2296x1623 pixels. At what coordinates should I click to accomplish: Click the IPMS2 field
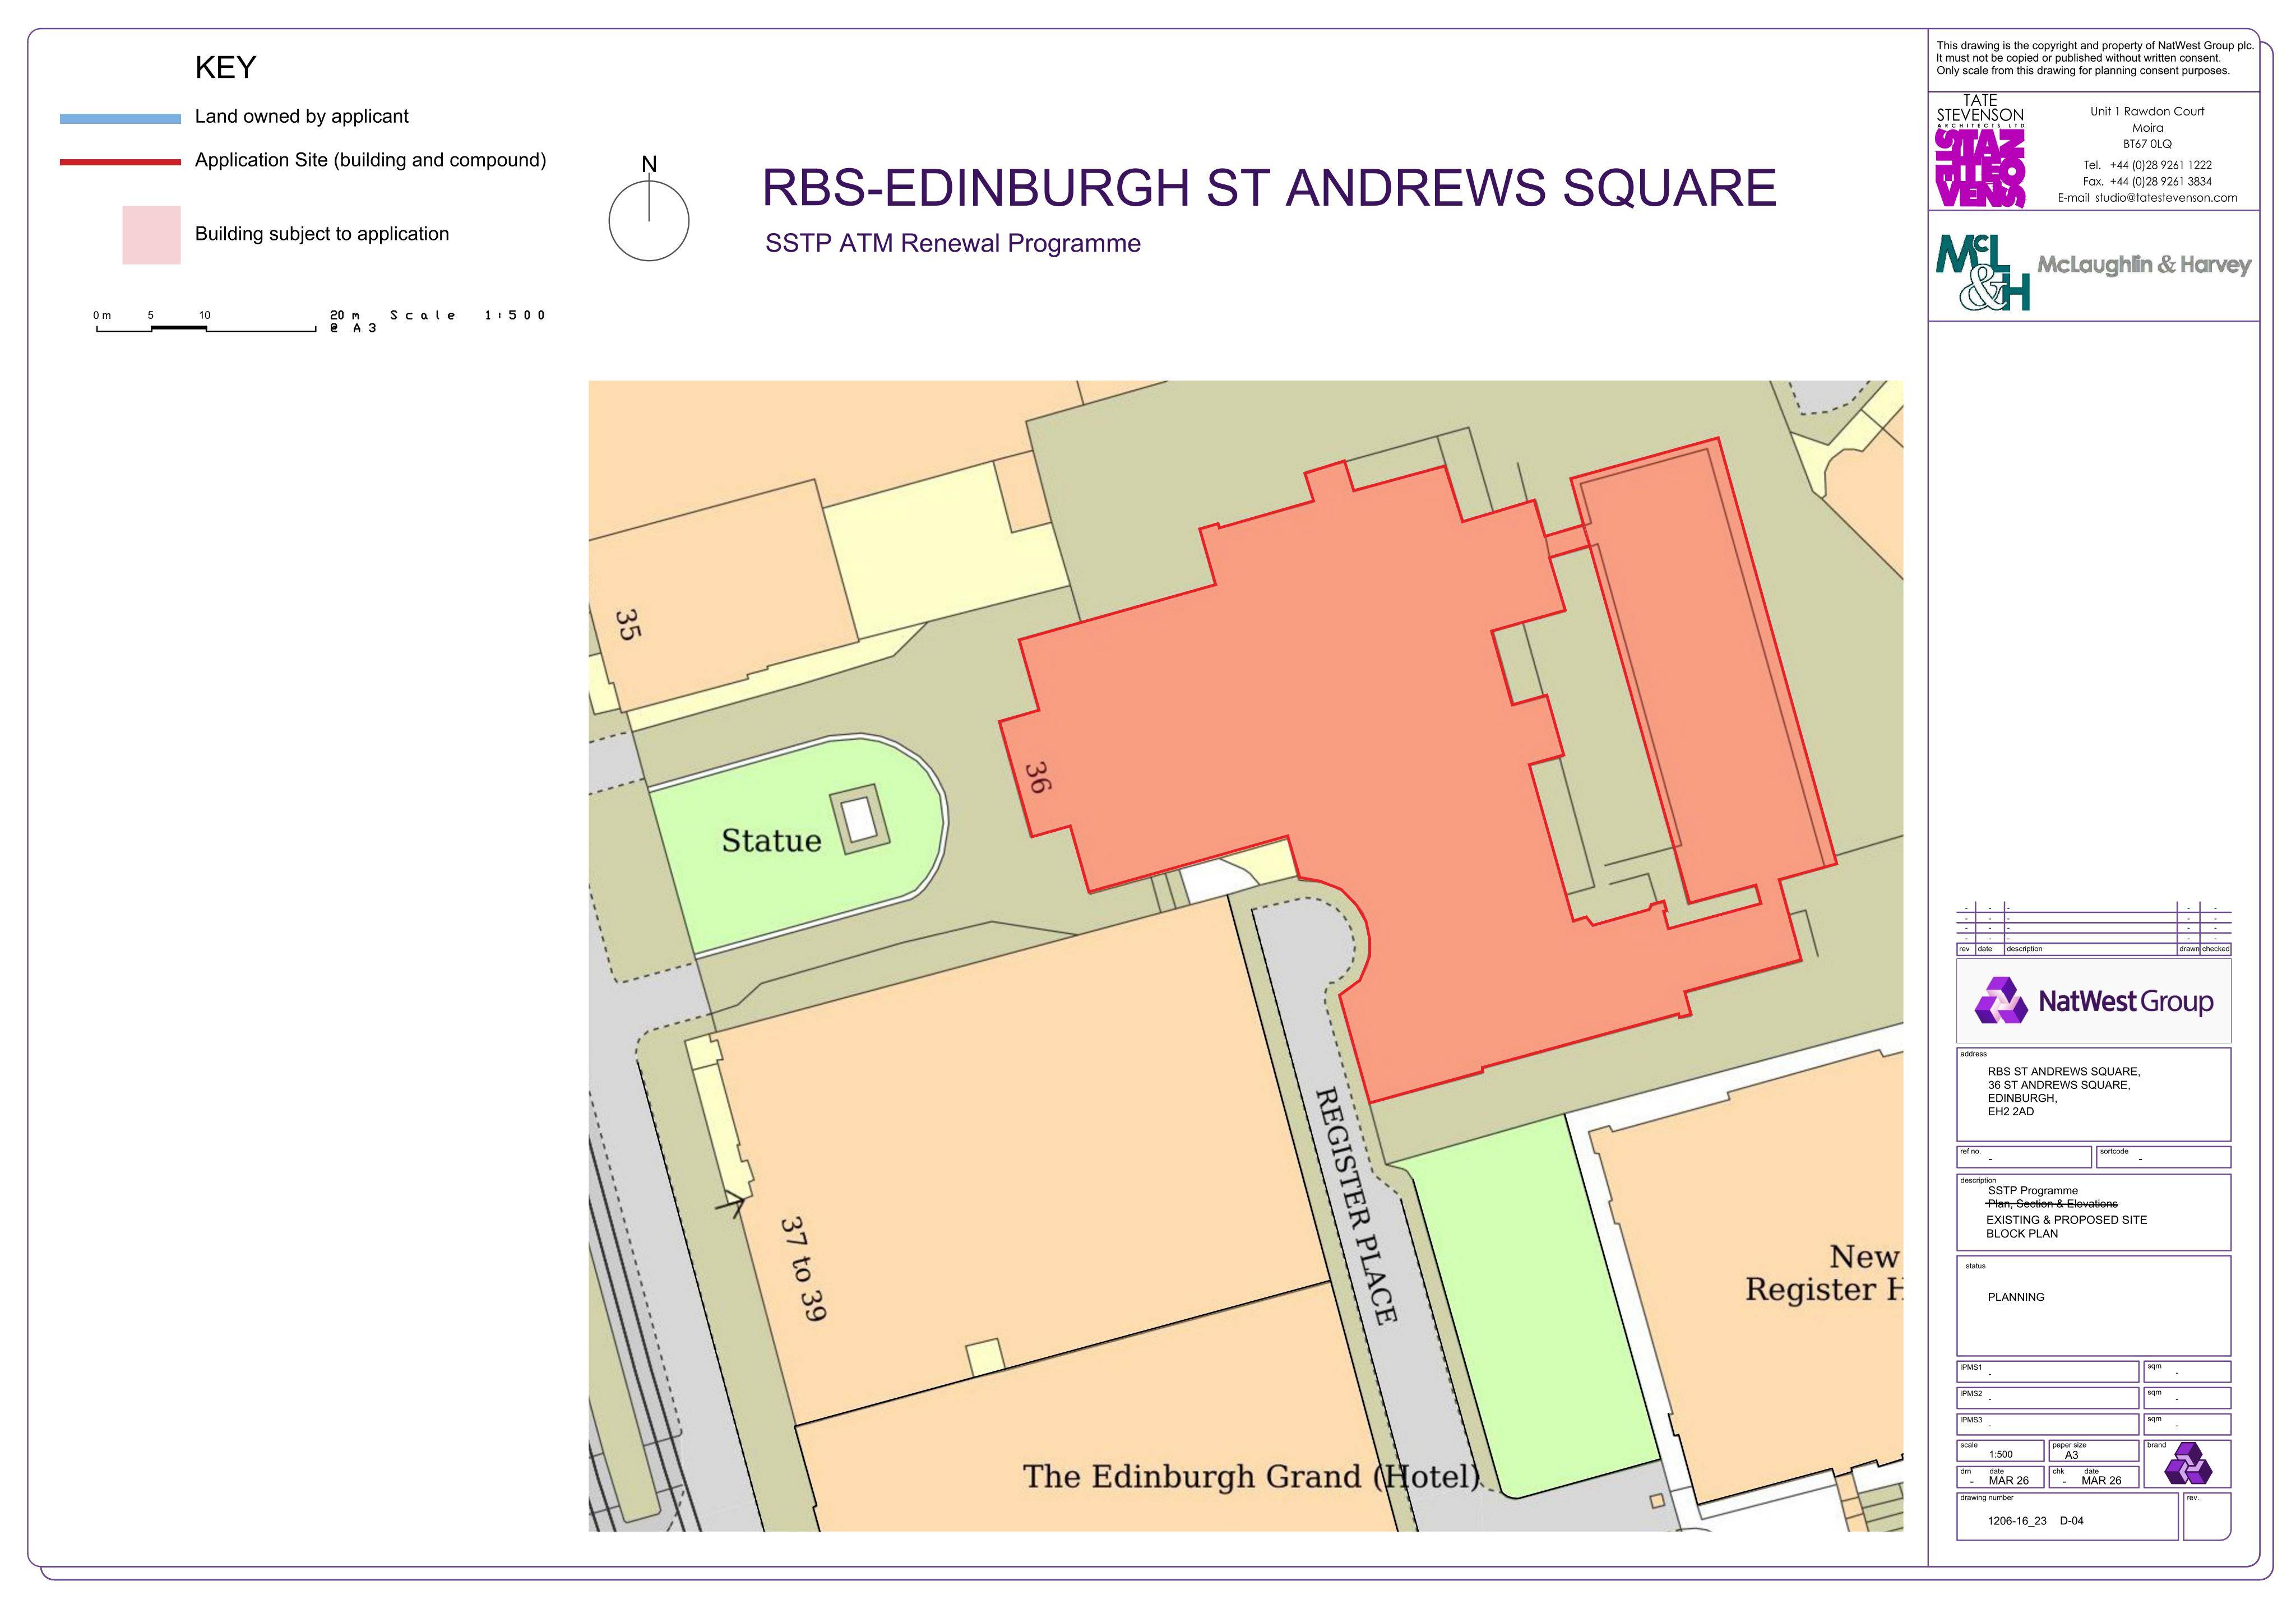[x=2048, y=1397]
